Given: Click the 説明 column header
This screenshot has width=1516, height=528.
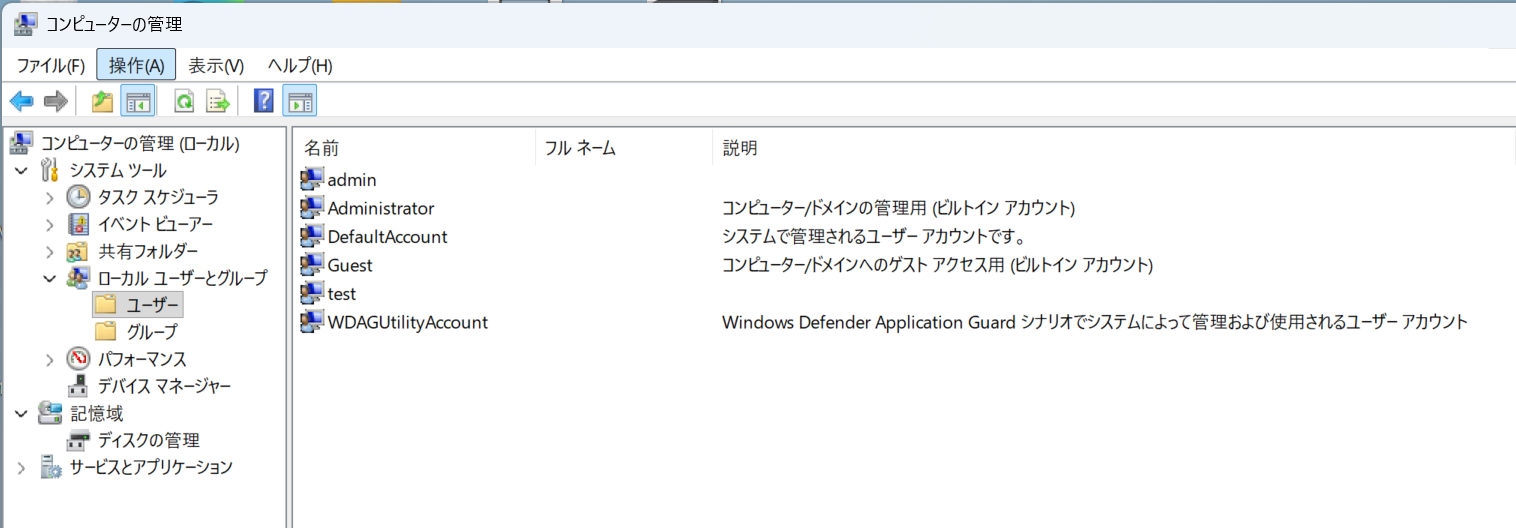Looking at the screenshot, I should [x=740, y=148].
